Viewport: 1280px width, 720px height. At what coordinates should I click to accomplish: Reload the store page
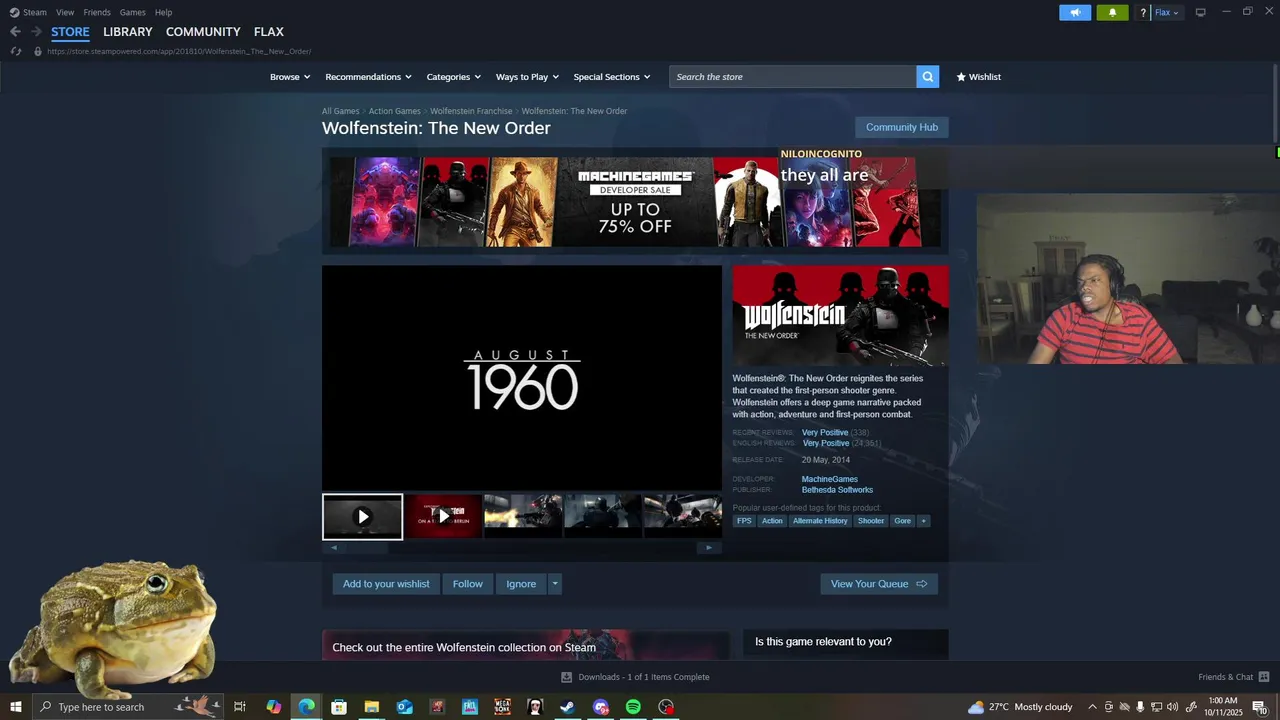pyautogui.click(x=15, y=51)
